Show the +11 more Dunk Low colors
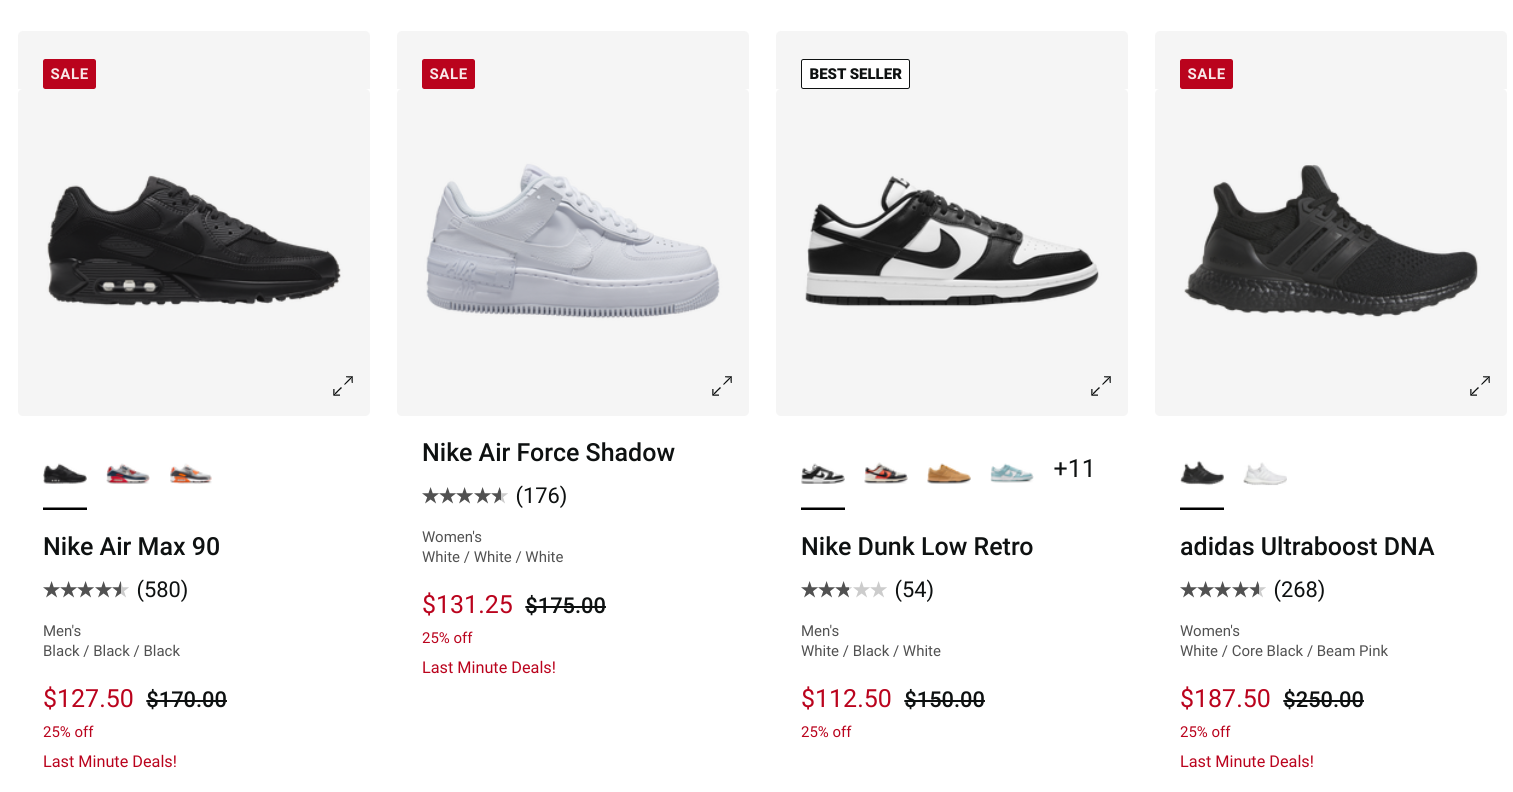1513x792 pixels. (1074, 469)
